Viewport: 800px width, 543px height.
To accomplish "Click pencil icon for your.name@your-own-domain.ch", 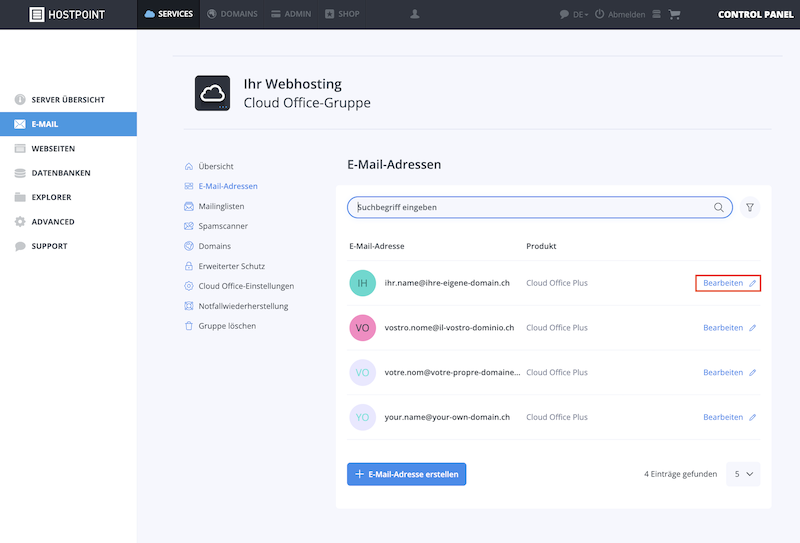I will tap(753, 417).
